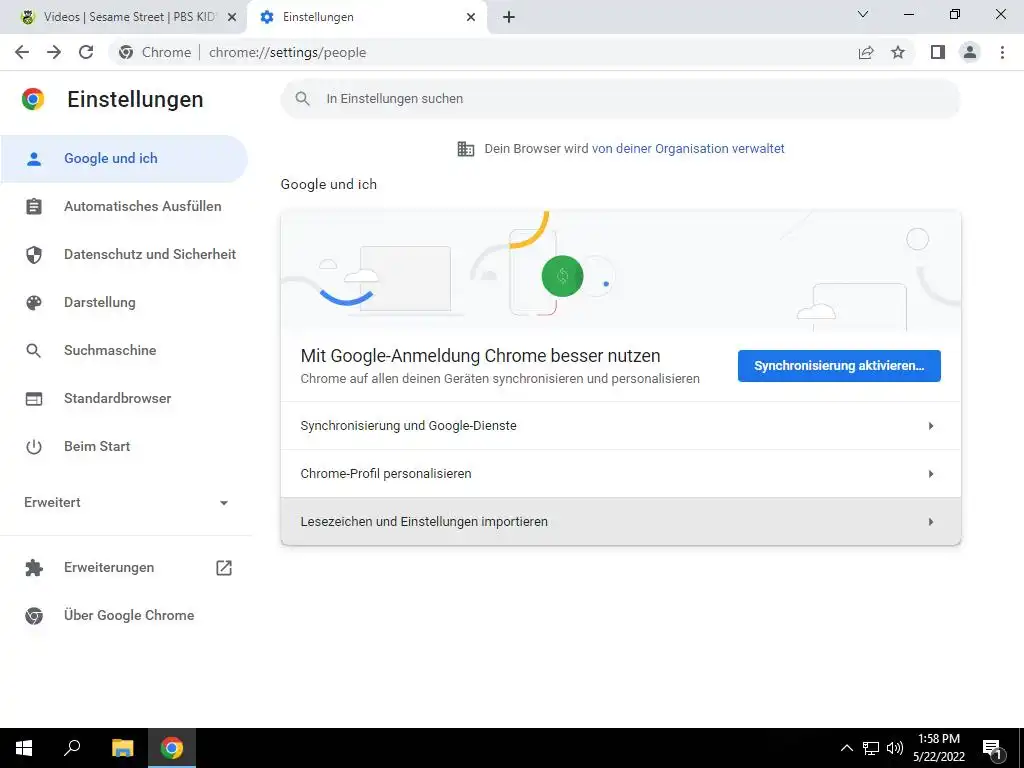Reload the settings page
Image resolution: width=1024 pixels, height=768 pixels.
[86, 52]
